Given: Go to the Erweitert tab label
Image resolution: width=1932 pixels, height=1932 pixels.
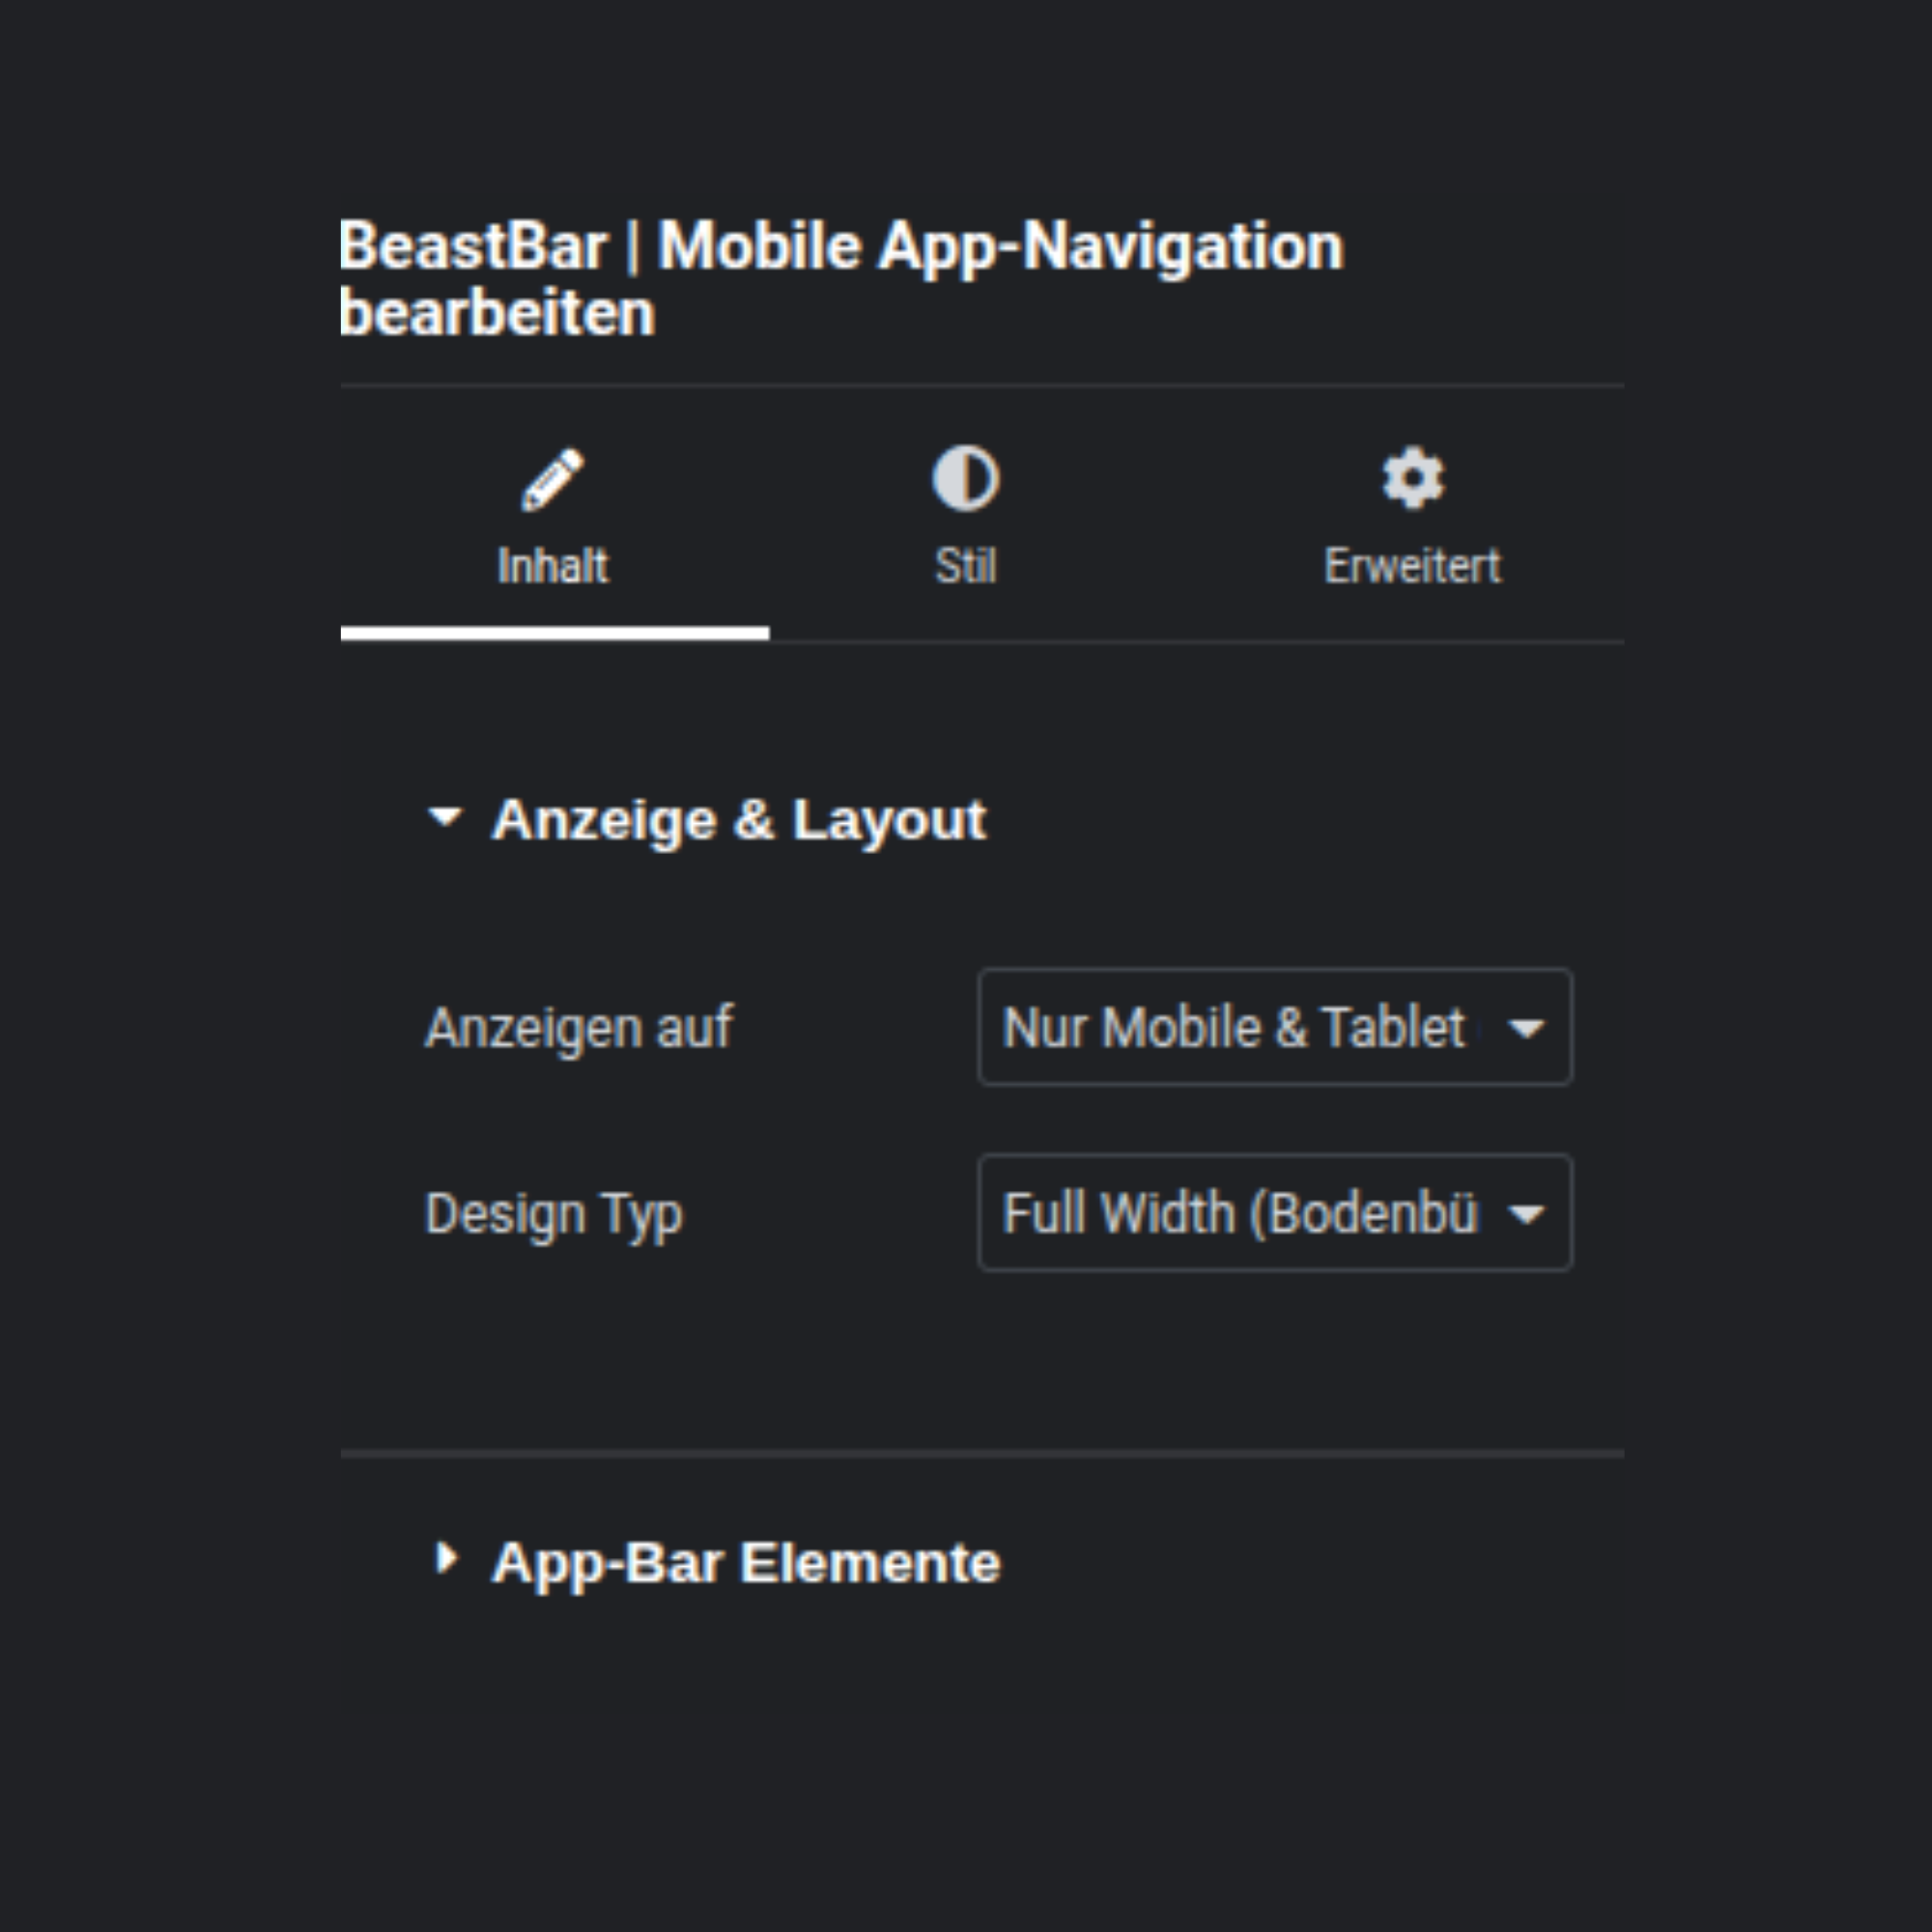Looking at the screenshot, I should 1412,566.
